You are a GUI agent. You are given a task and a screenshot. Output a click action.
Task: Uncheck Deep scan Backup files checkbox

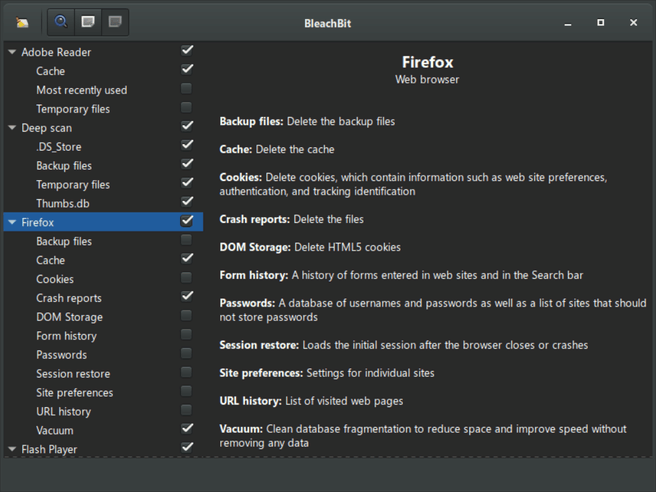(187, 164)
